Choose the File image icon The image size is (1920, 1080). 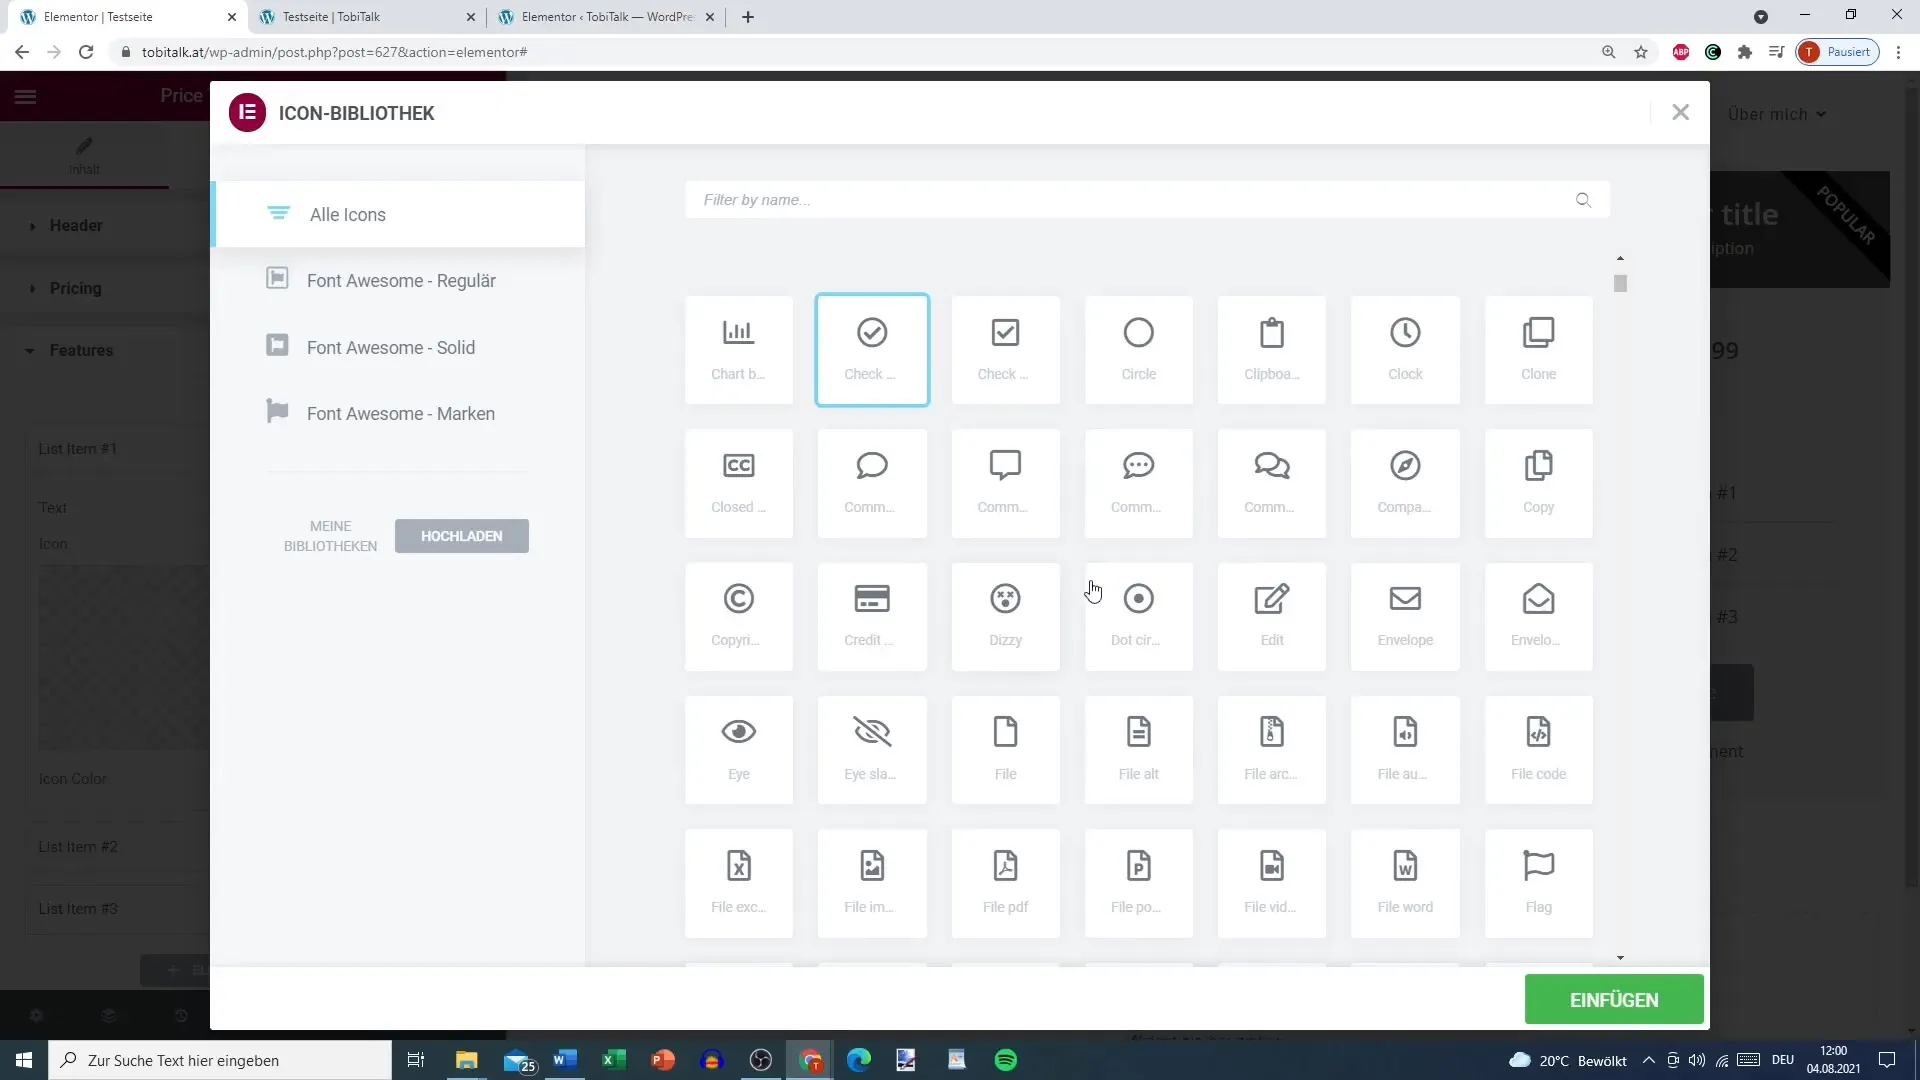pos(872,883)
